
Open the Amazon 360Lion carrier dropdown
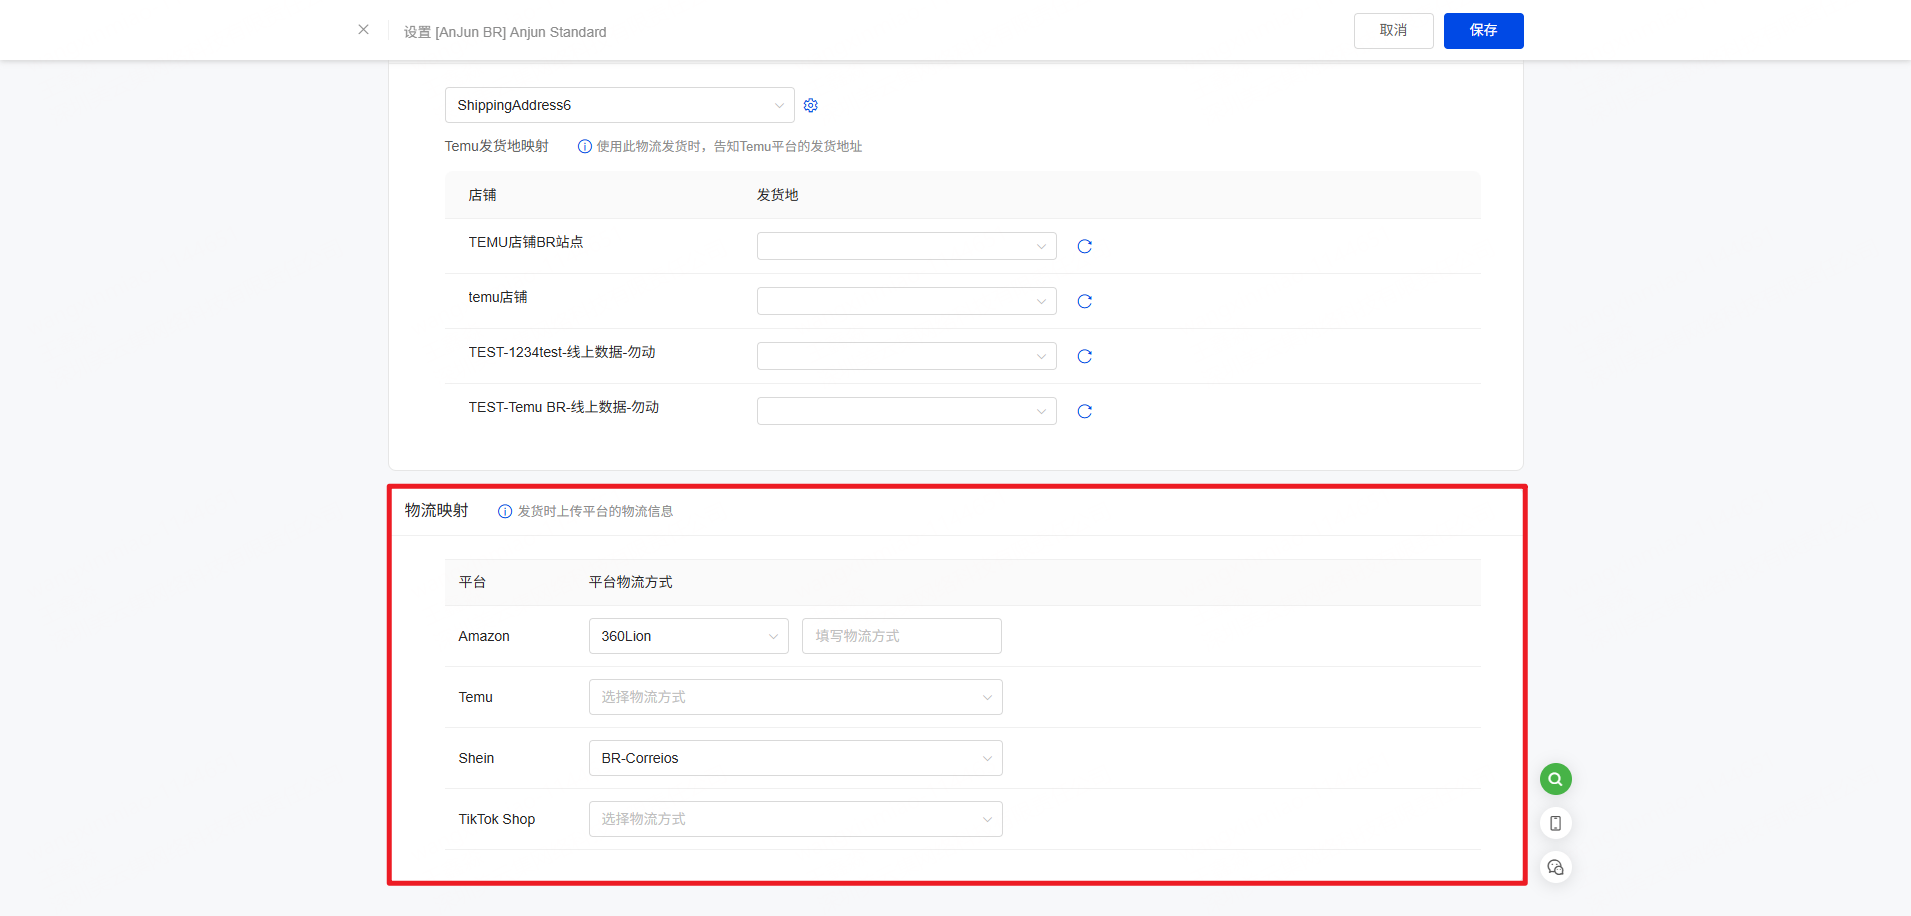[688, 636]
